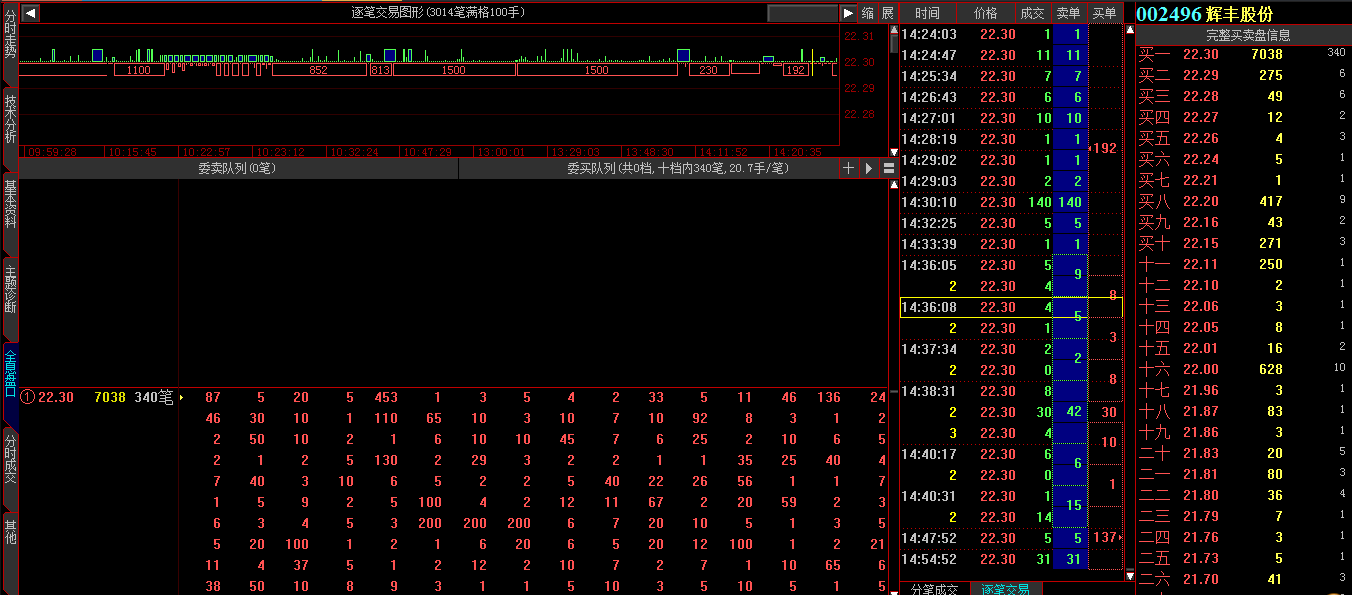This screenshot has height=595, width=1352.
Task: Open the 基本资料 side tab
Action: [x=10, y=204]
